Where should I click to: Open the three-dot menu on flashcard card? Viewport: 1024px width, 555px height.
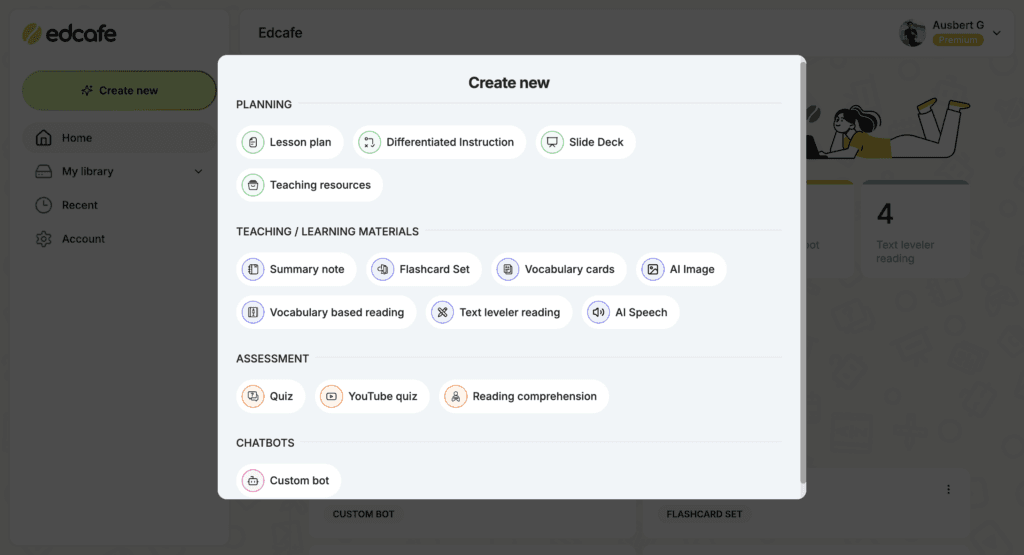[x=948, y=490]
